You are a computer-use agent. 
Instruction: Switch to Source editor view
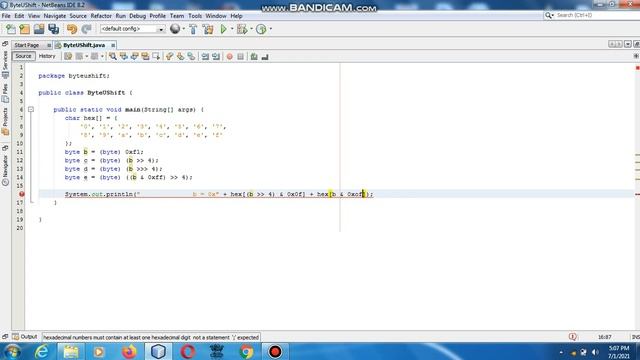[23, 56]
